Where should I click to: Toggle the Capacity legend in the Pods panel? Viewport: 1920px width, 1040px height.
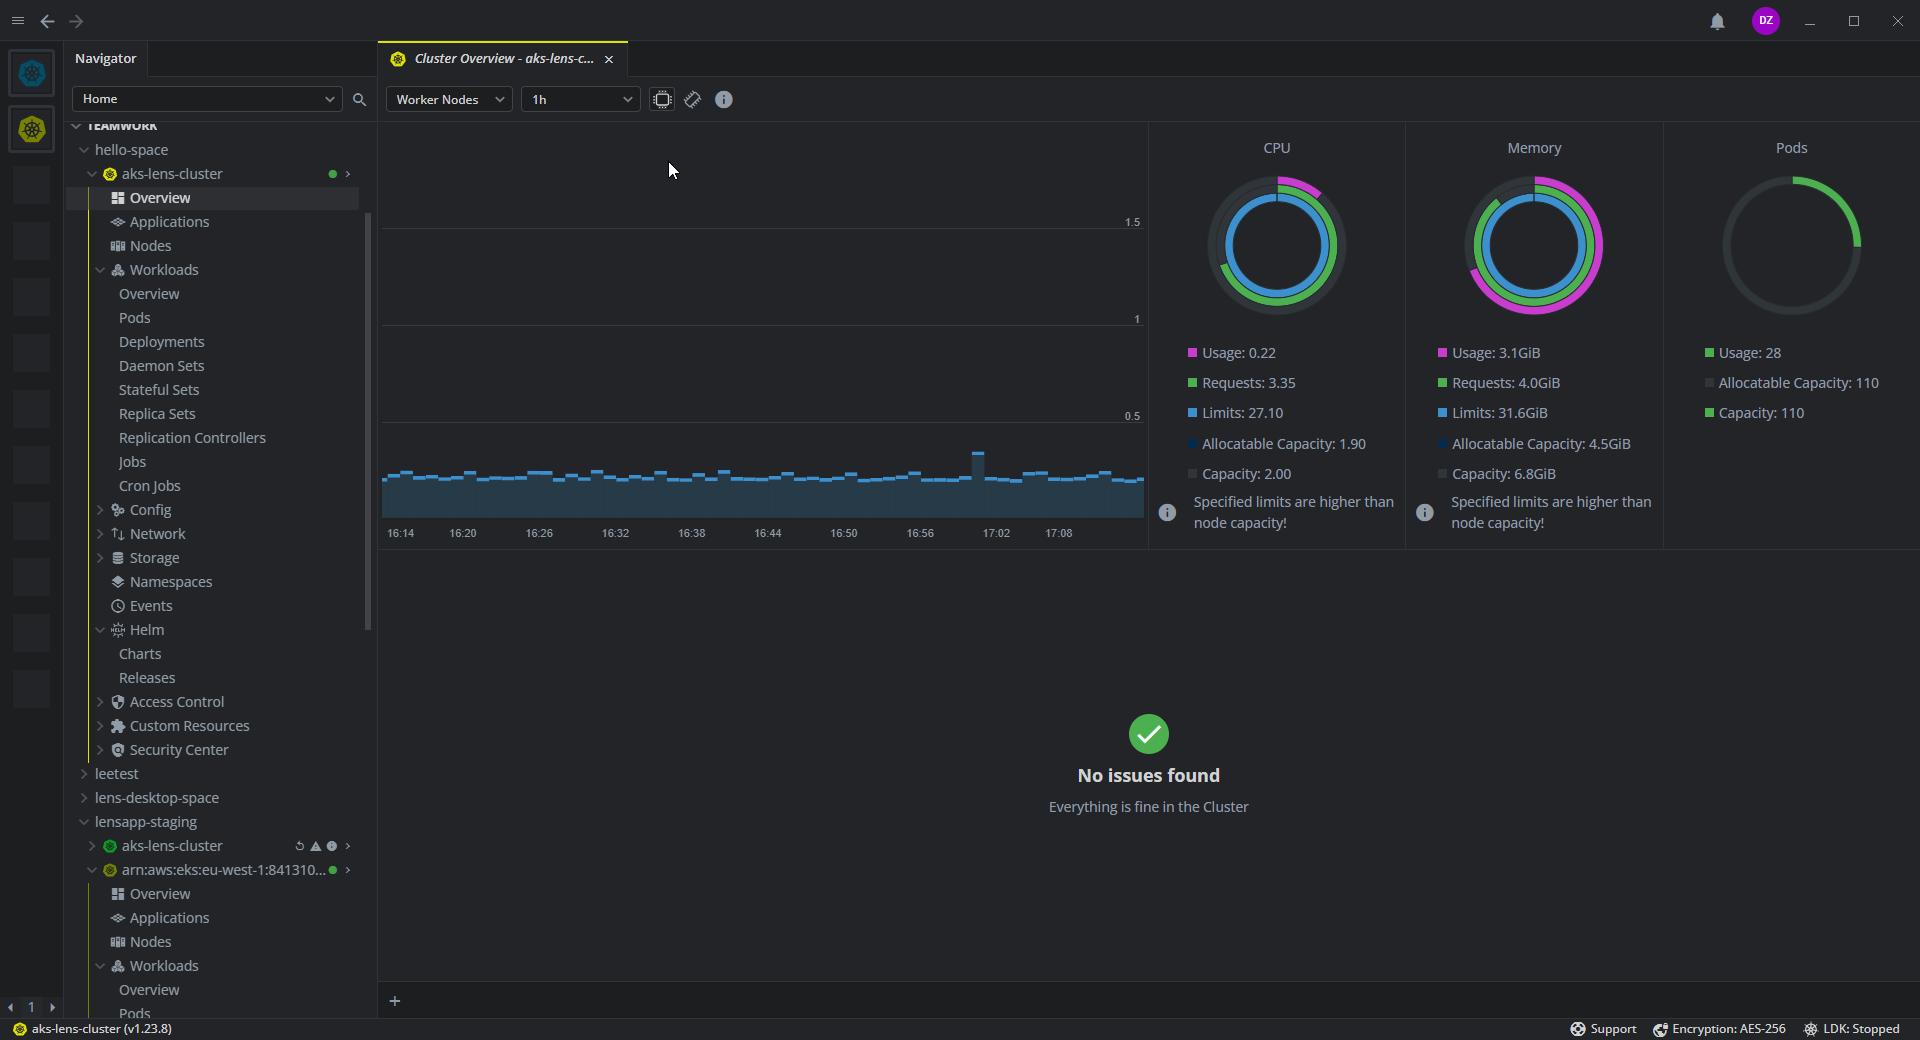click(1756, 413)
